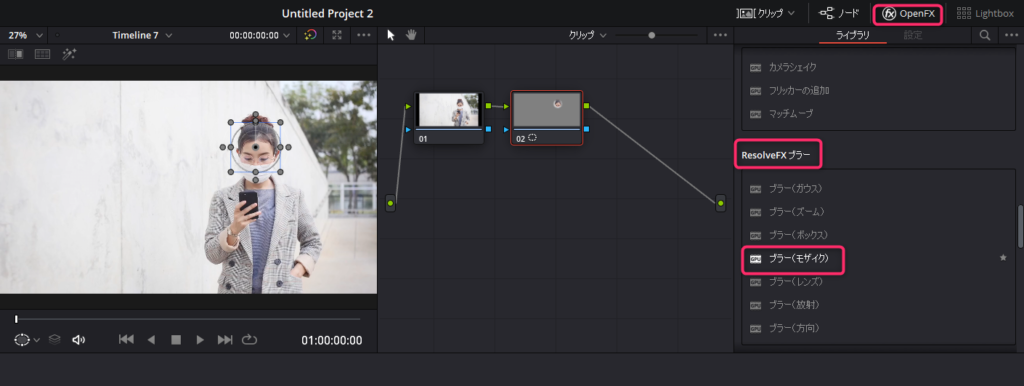This screenshot has height=386, width=1024.
Task: Select フリッカーの追加 effect
Action: click(x=799, y=90)
